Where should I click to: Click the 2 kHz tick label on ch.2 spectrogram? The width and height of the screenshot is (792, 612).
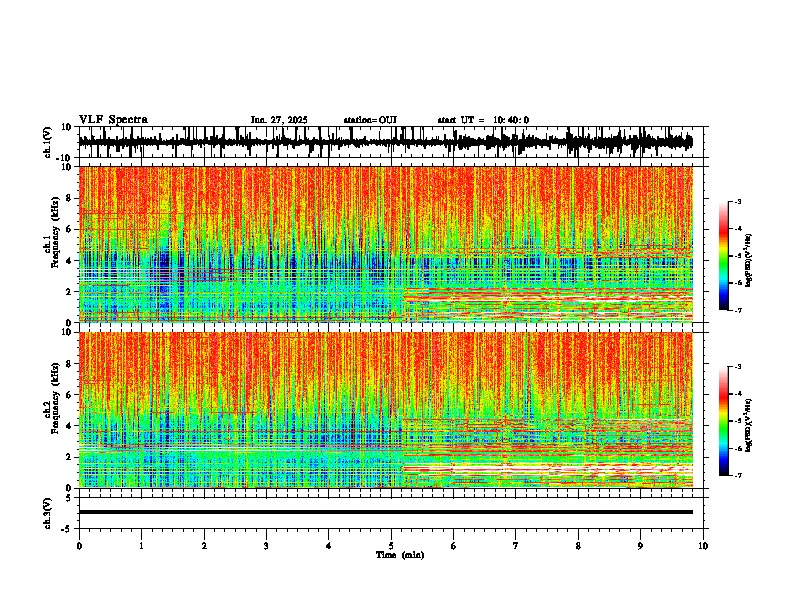[x=71, y=457]
